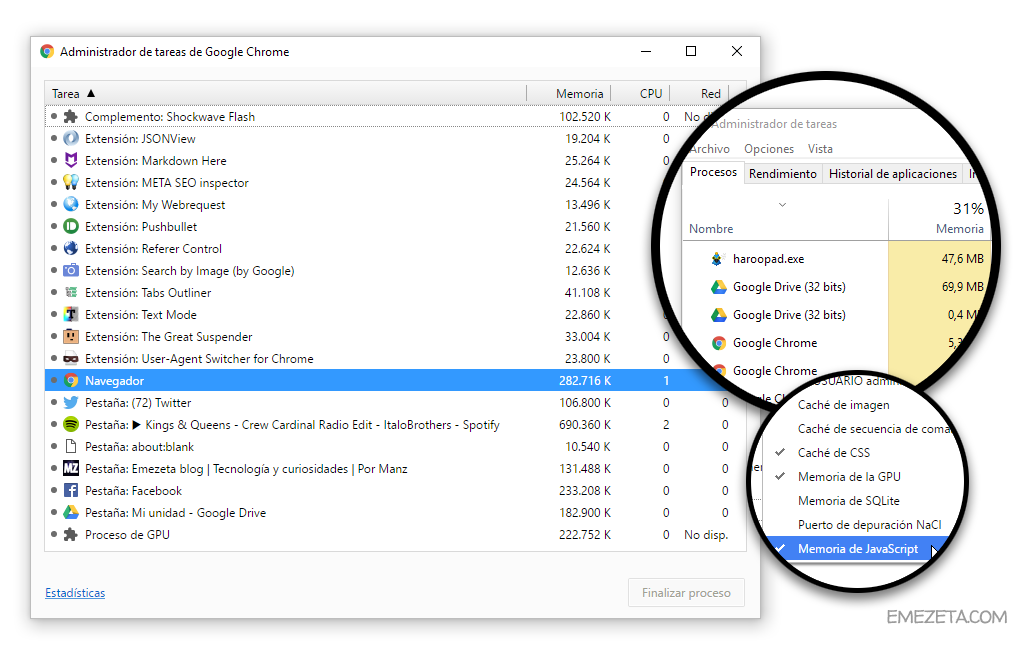Viewport: 1024px width, 659px height.
Task: Select the haroopad.exe process row
Action: (x=837, y=259)
